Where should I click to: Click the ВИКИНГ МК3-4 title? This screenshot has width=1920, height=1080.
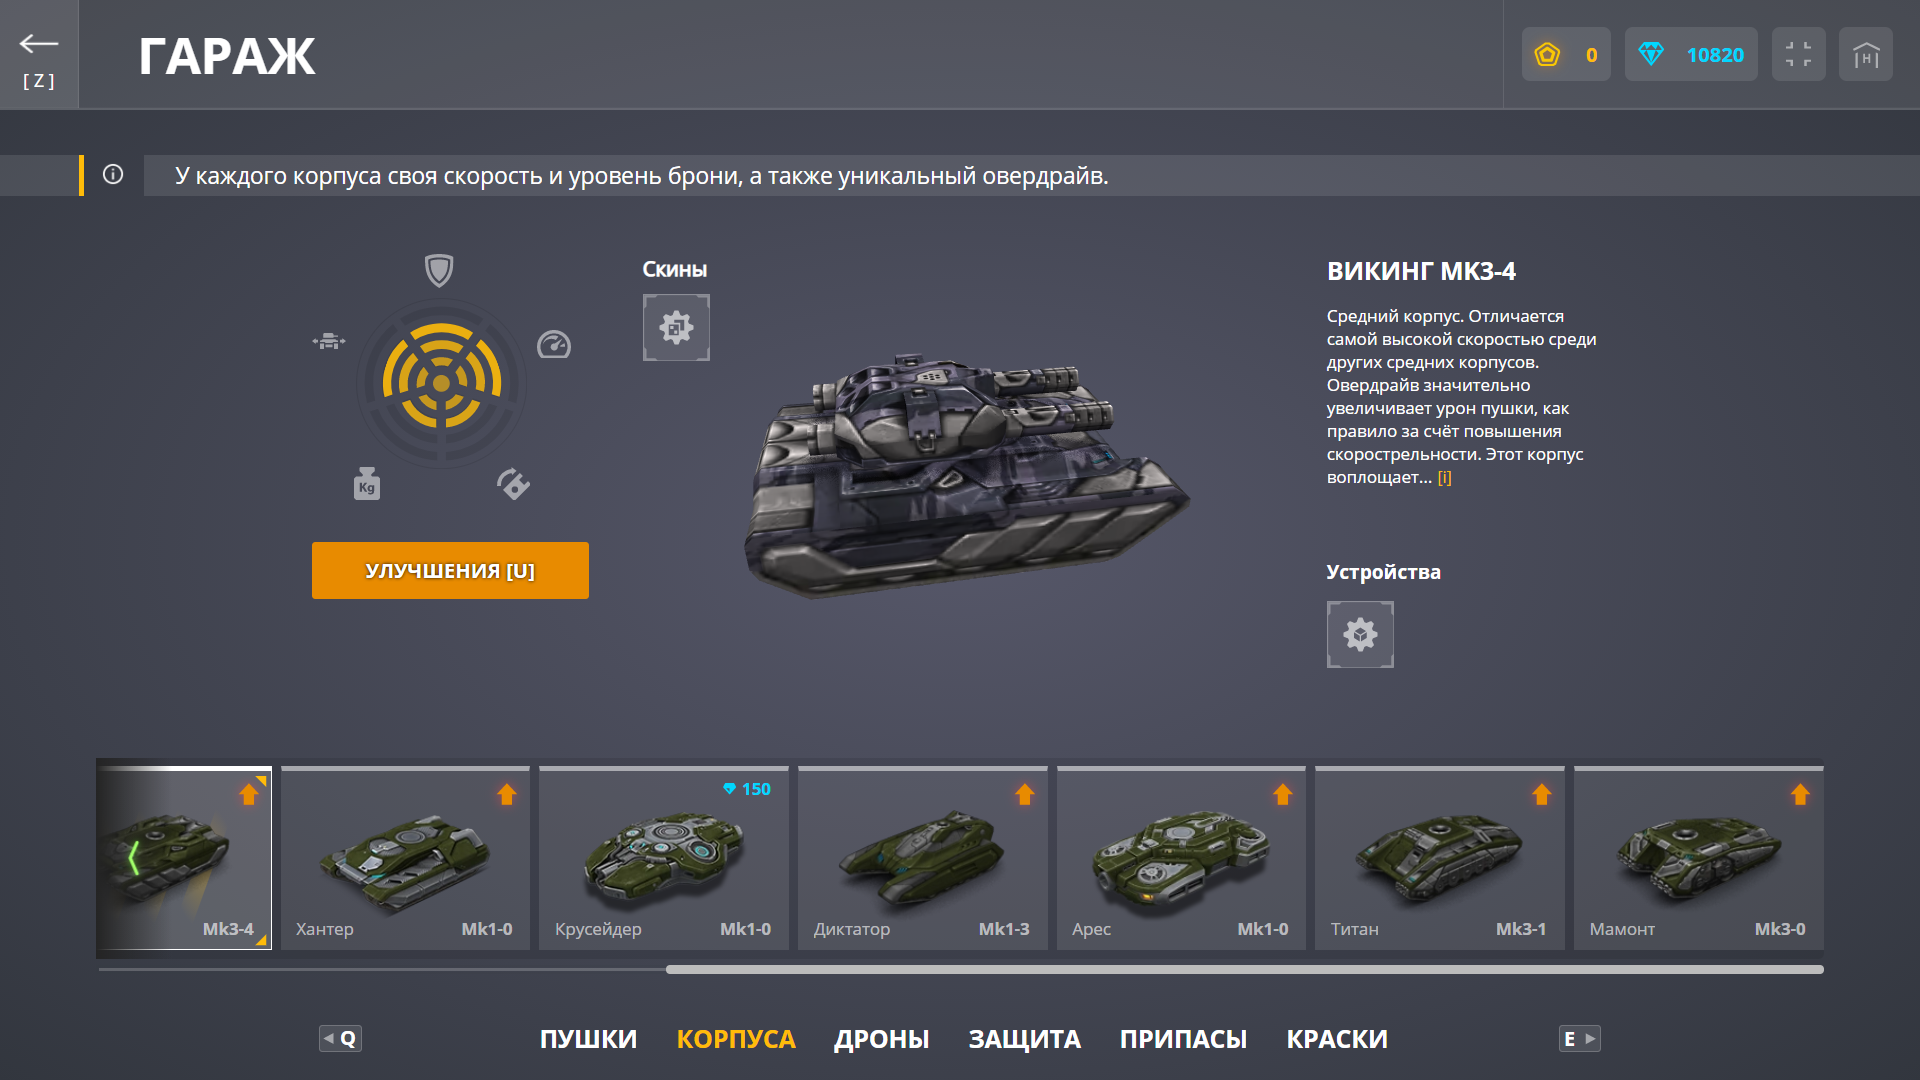(x=1421, y=271)
